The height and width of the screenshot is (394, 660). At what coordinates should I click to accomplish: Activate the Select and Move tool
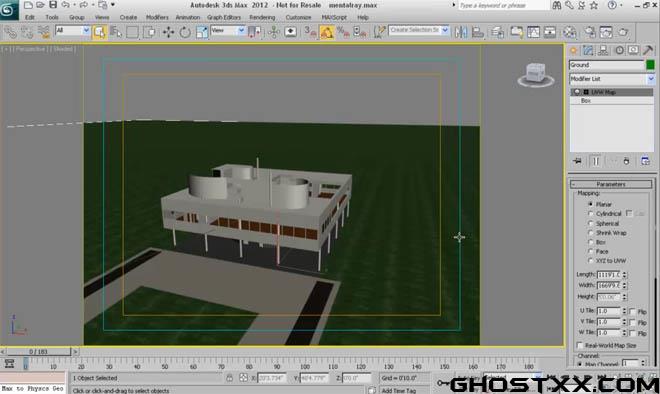[168, 32]
